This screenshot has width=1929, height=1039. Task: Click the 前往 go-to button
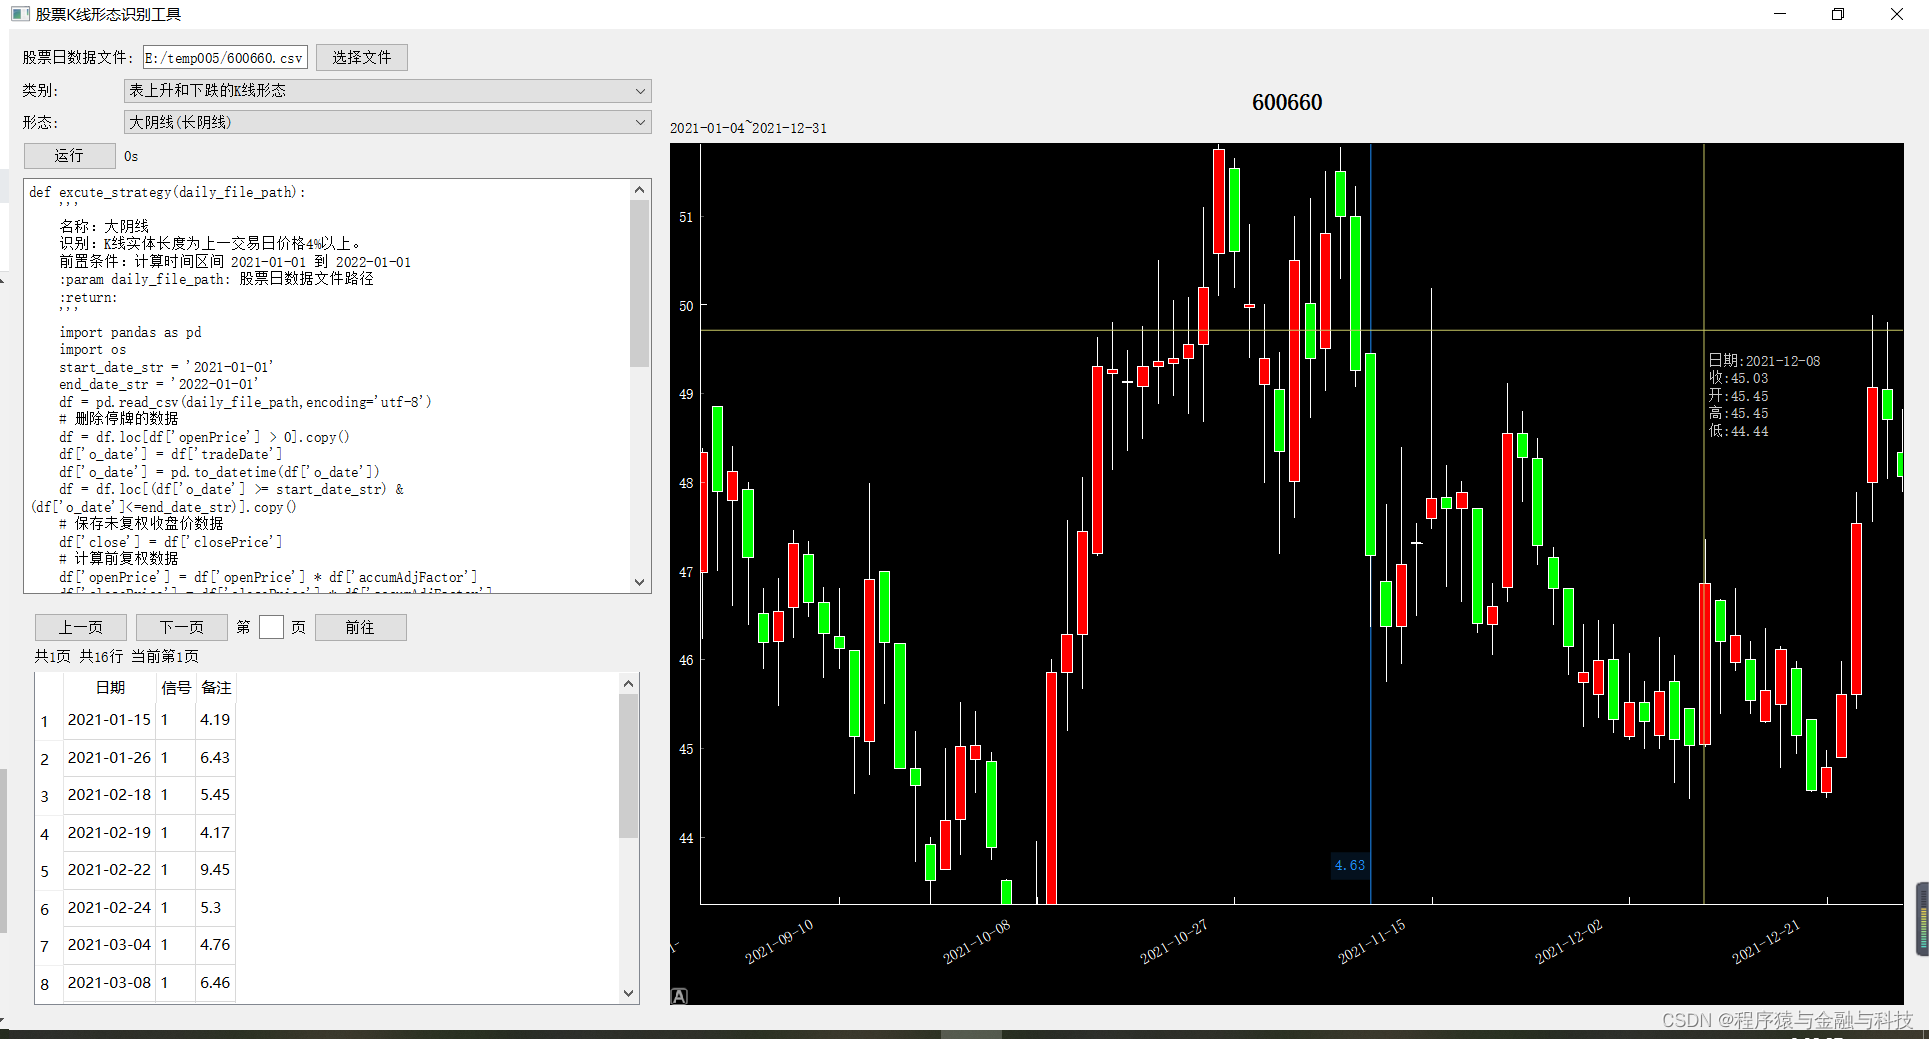[361, 628]
